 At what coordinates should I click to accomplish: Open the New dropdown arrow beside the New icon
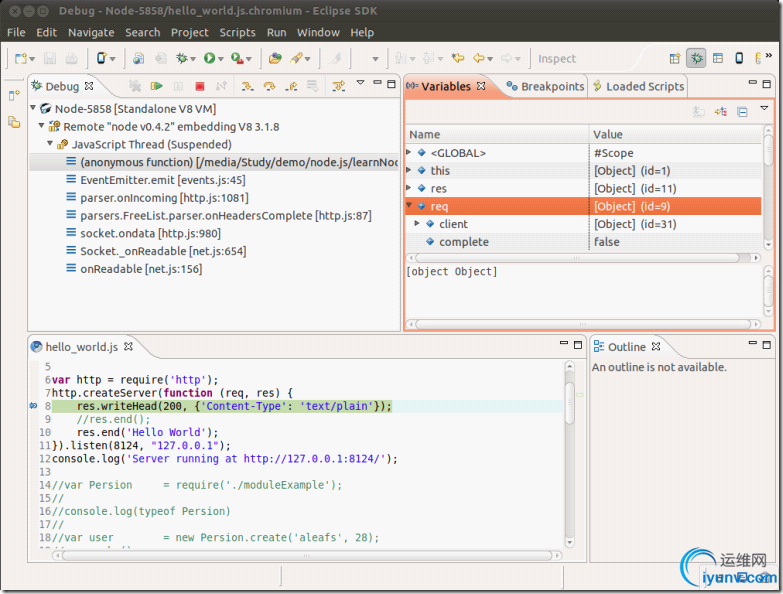pos(32,59)
